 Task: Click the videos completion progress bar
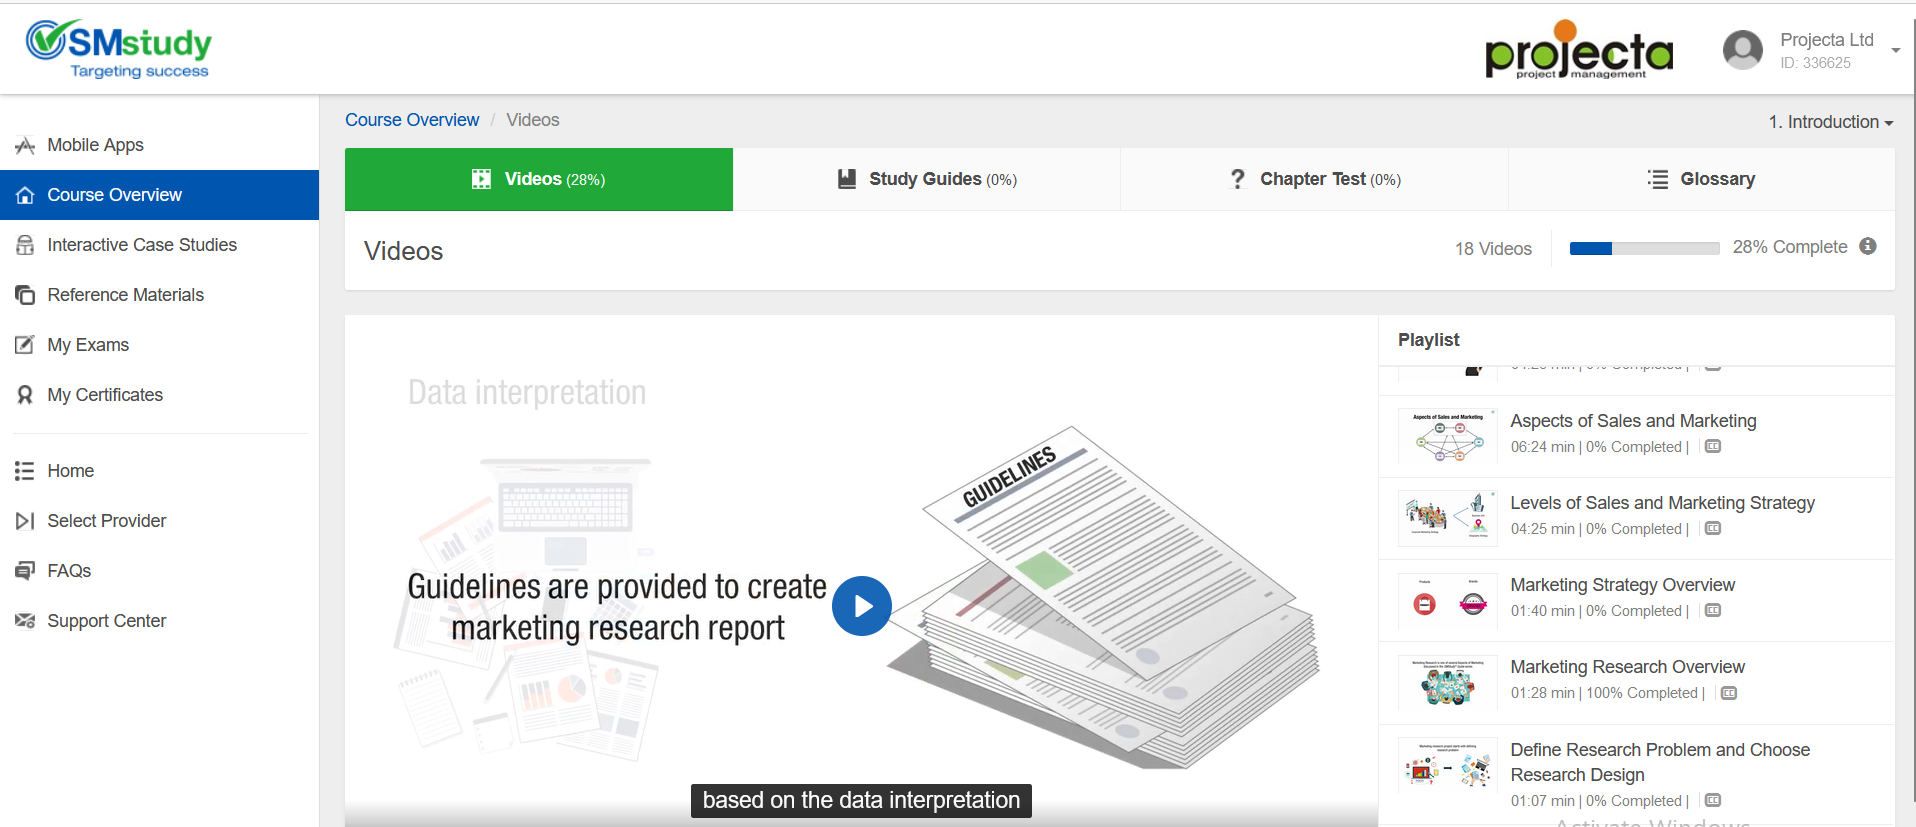[1644, 248]
